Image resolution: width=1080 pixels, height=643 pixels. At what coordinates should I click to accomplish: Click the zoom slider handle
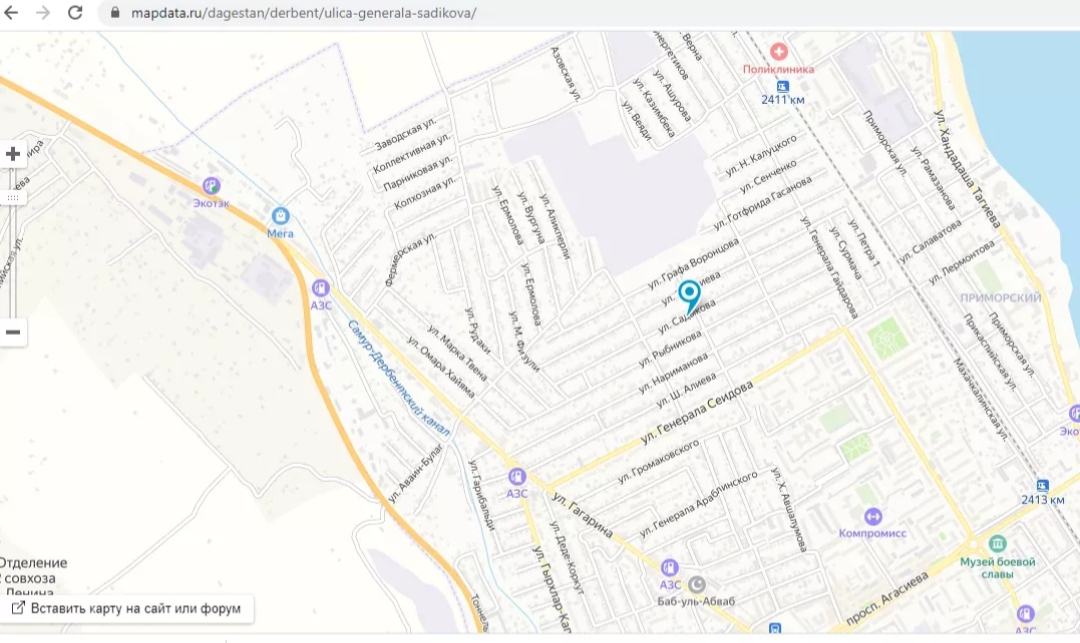pos(12,198)
